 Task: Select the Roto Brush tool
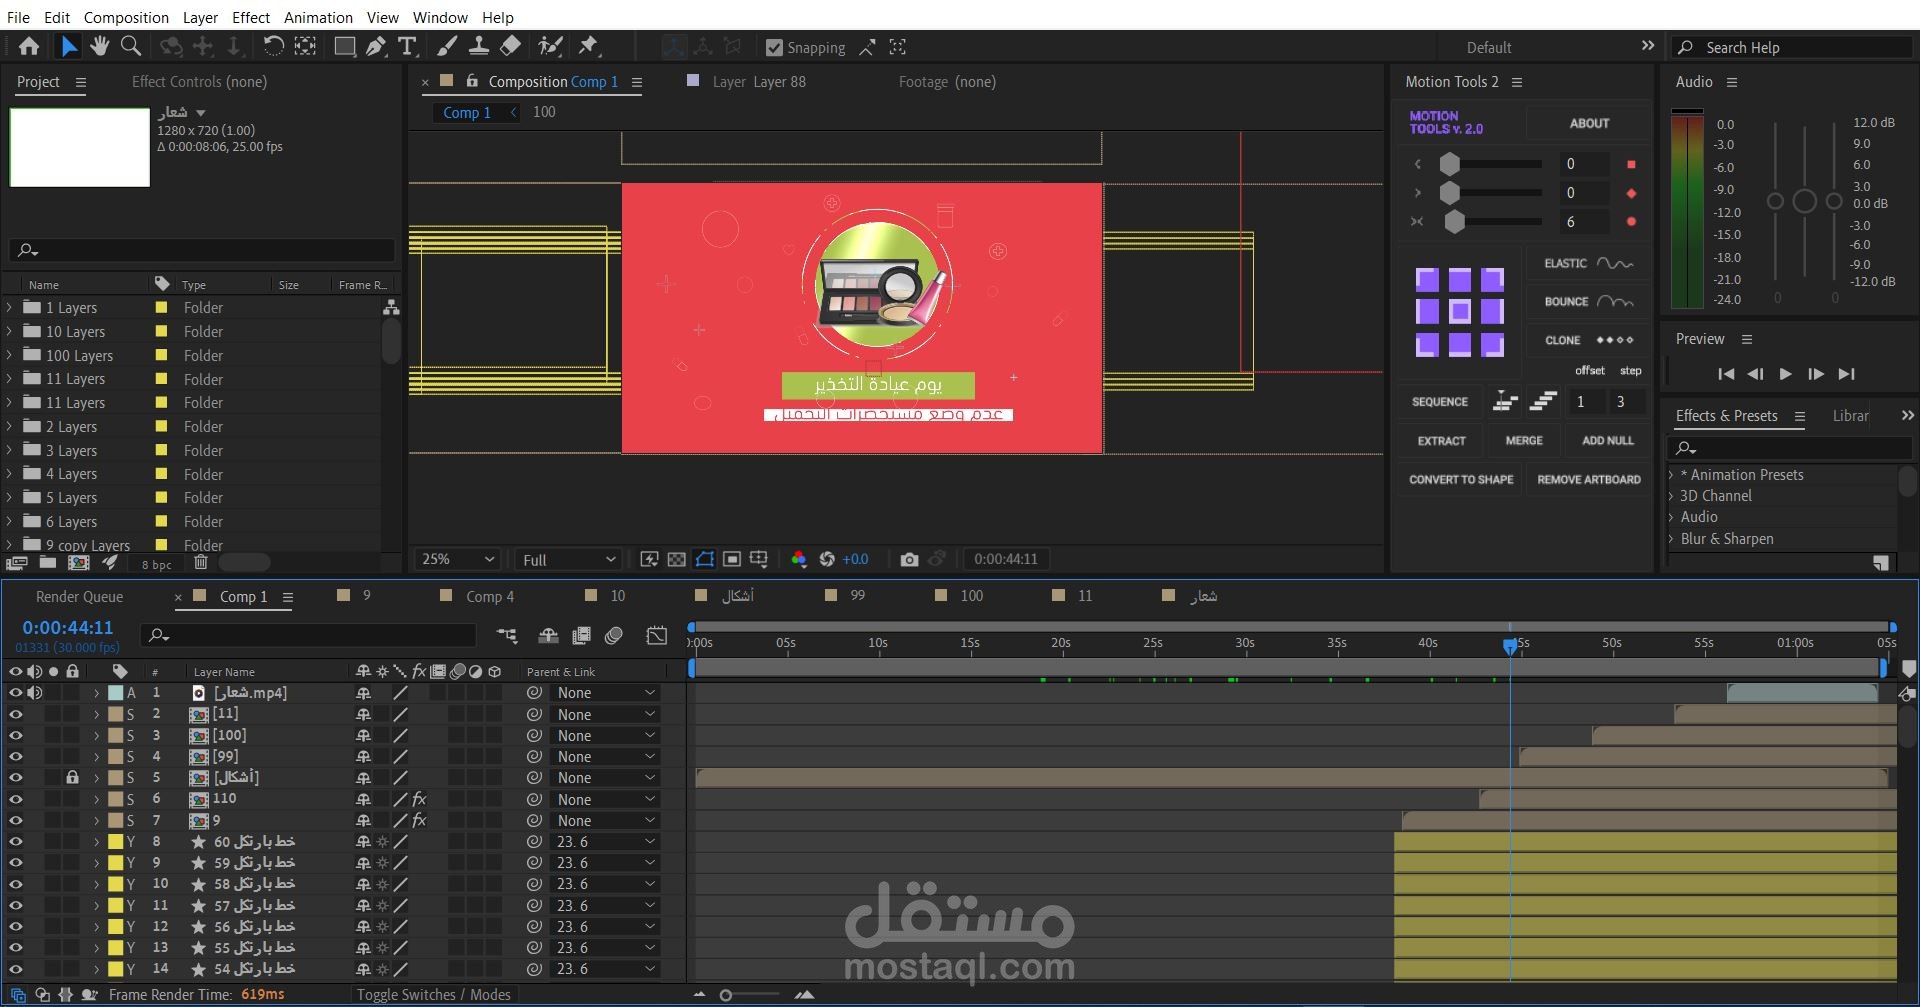tap(550, 46)
